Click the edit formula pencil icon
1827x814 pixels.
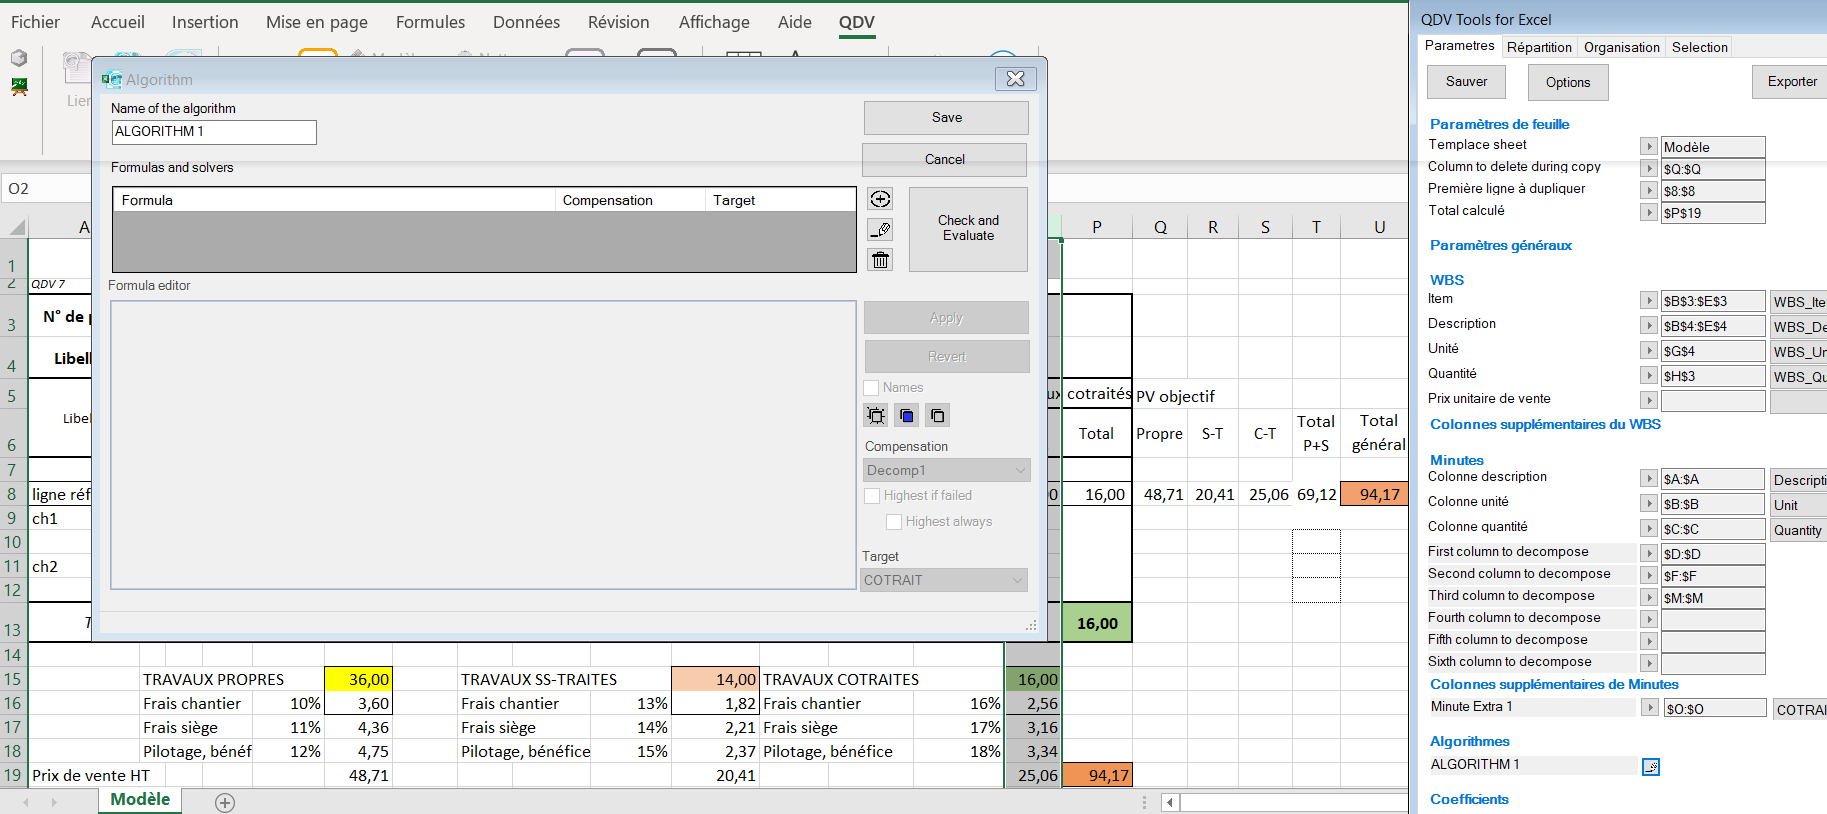[x=880, y=230]
